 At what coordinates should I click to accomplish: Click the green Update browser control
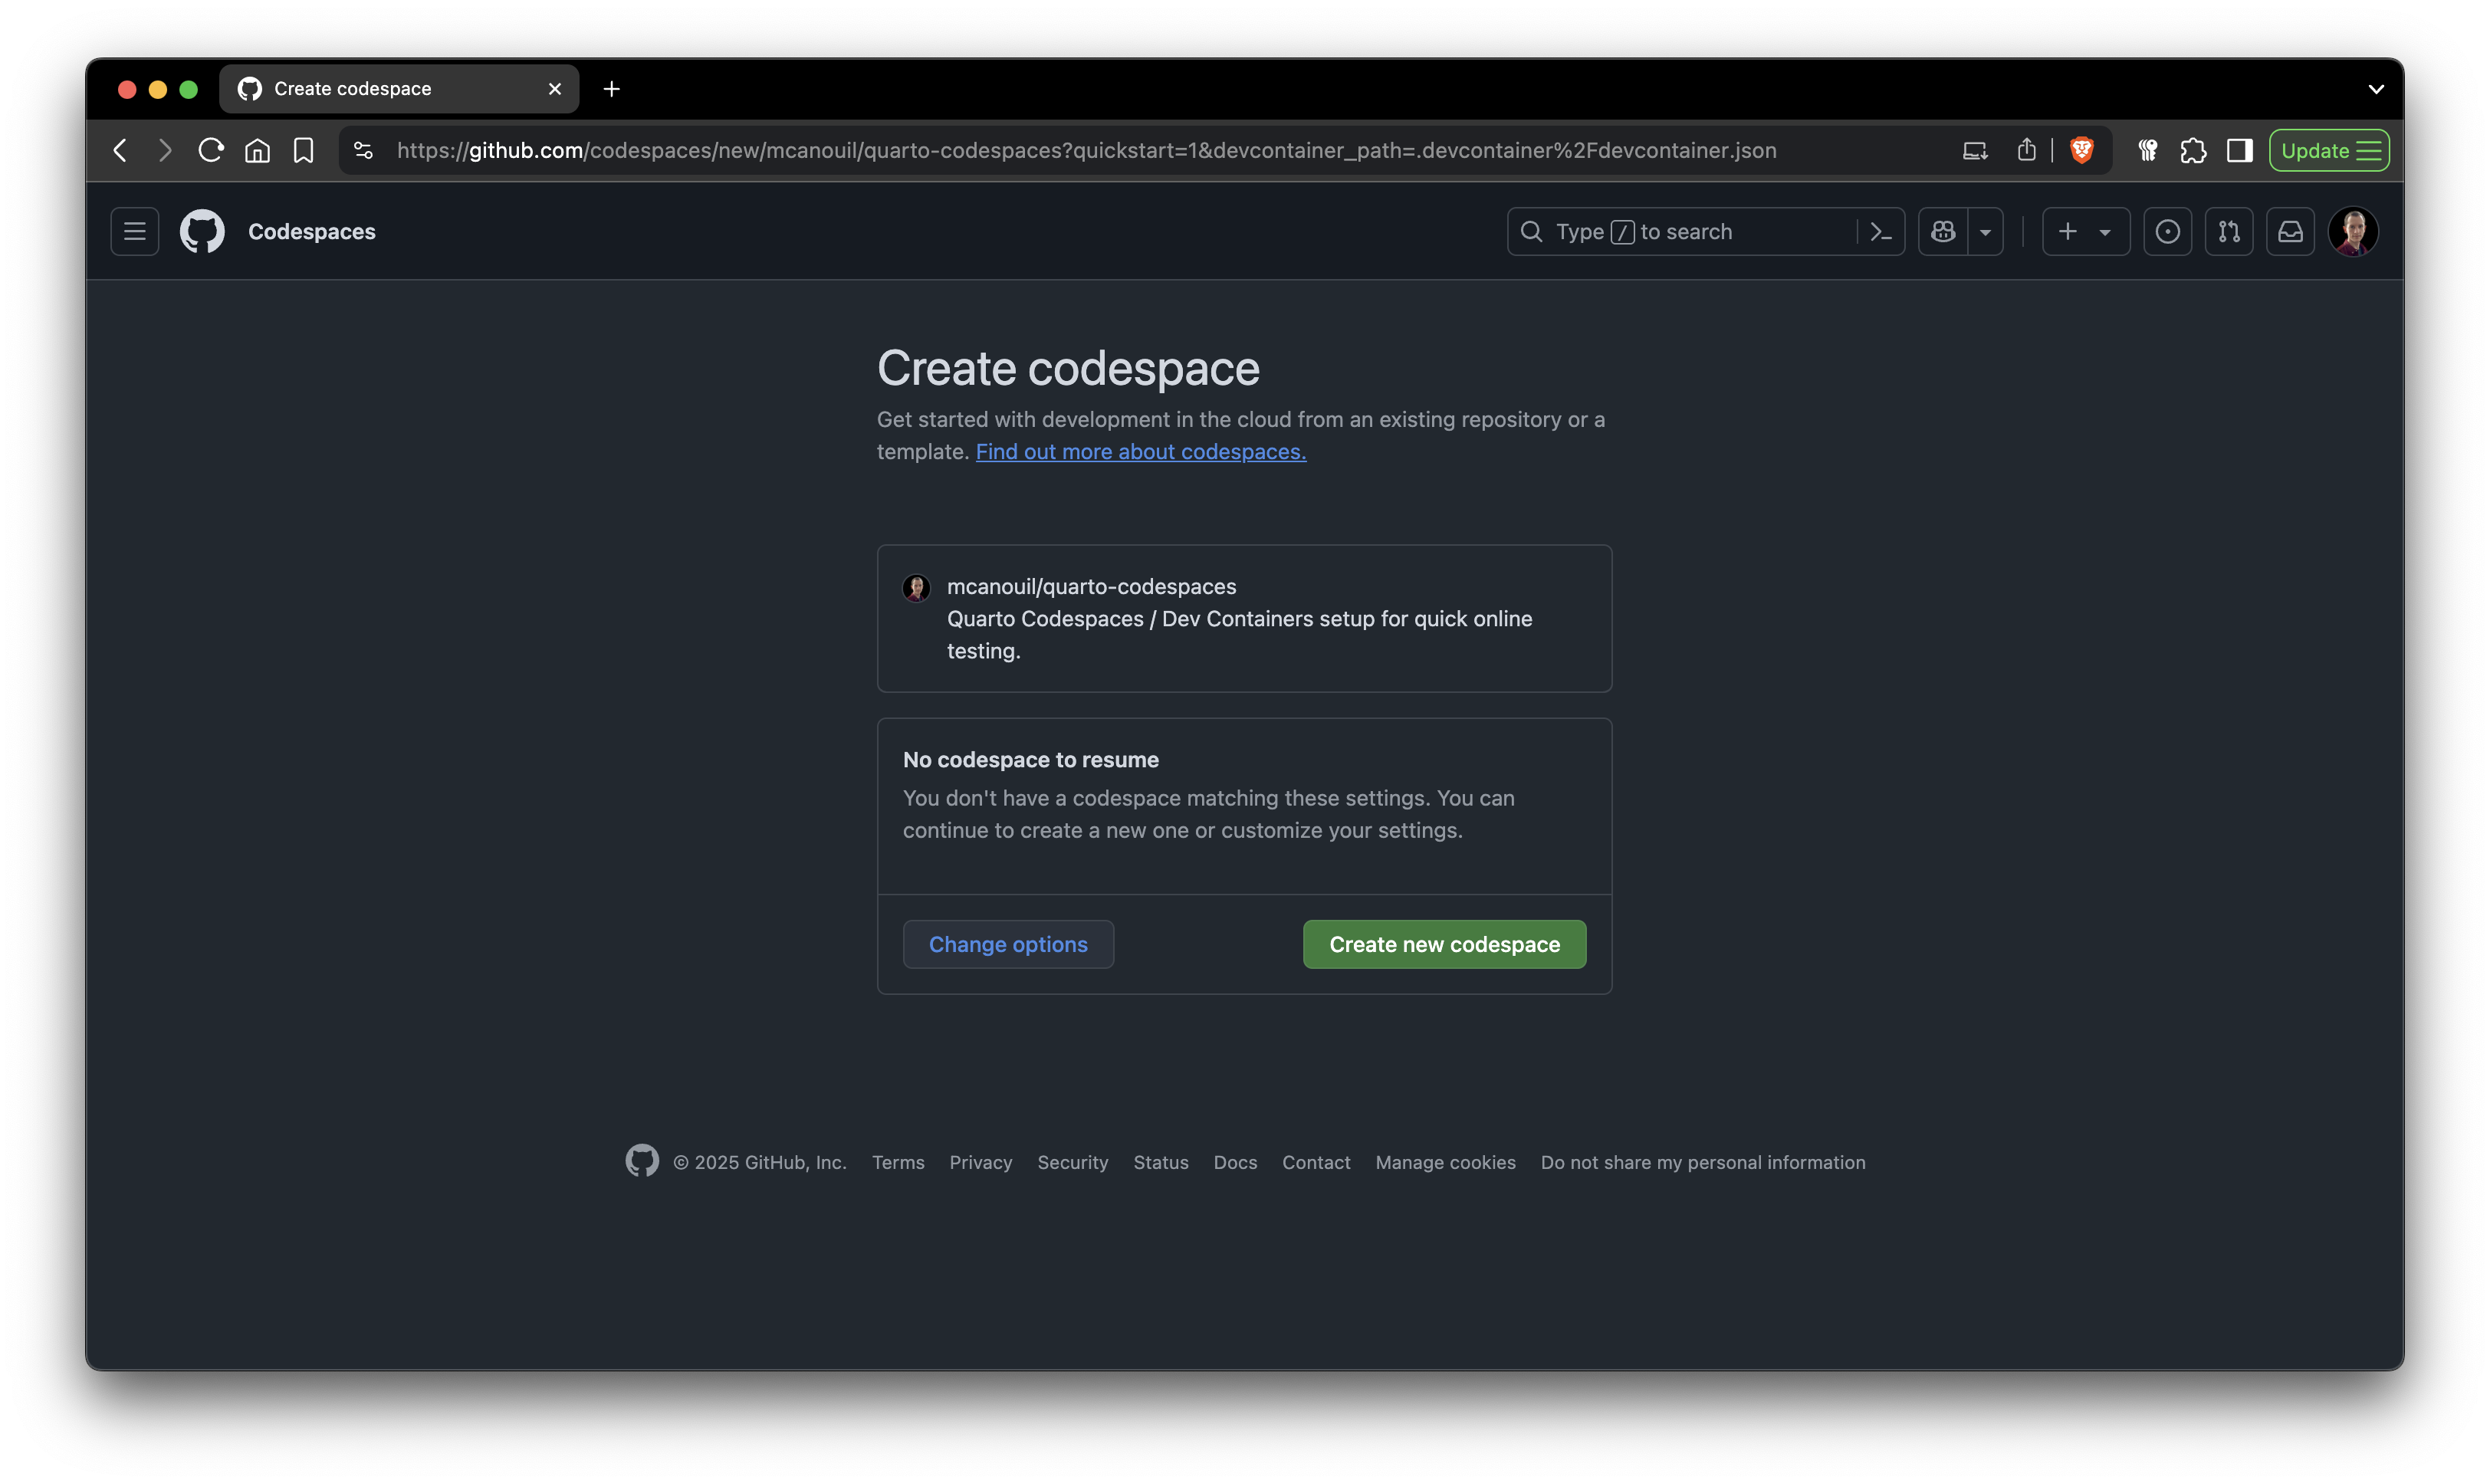click(2328, 150)
